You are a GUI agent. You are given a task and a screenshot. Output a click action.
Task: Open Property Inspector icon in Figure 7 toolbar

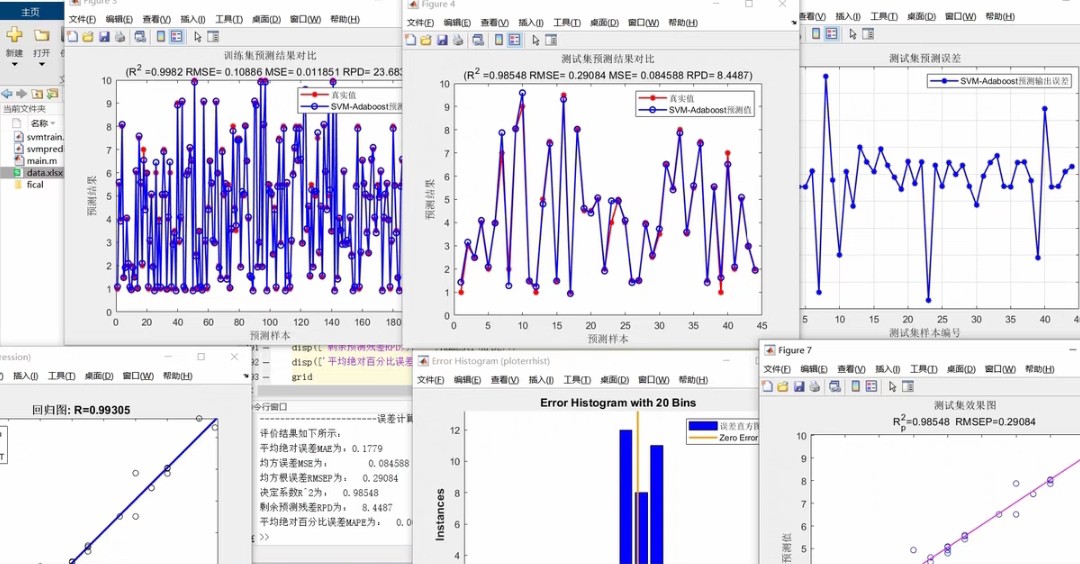(908, 386)
